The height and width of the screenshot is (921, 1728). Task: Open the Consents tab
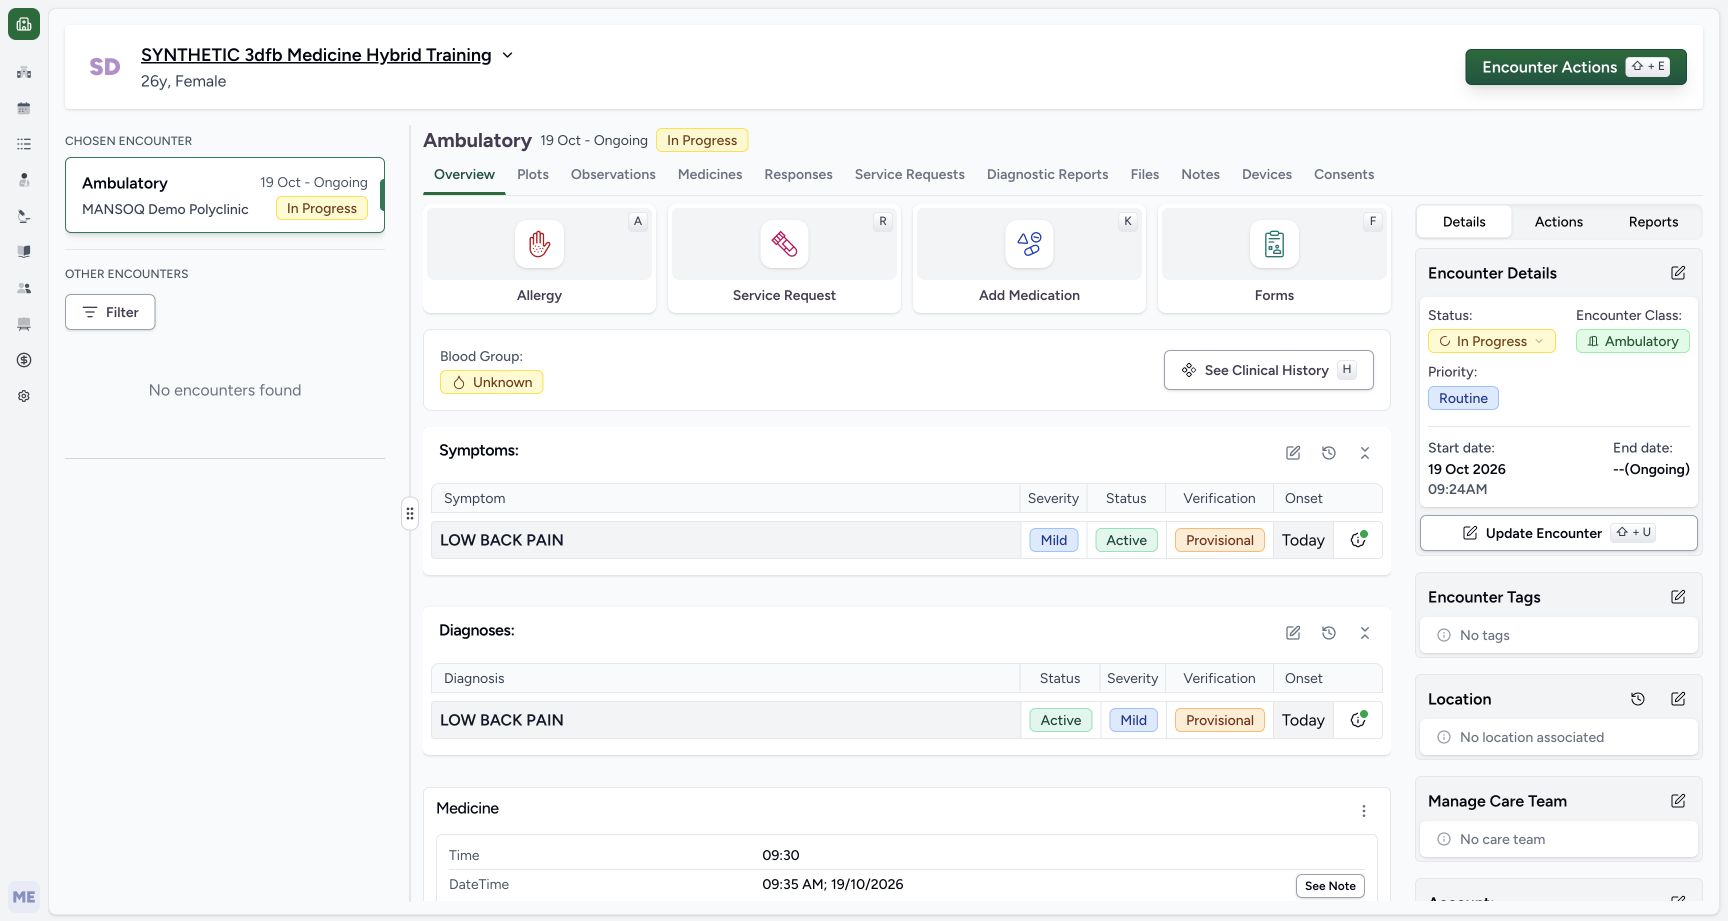pyautogui.click(x=1343, y=174)
